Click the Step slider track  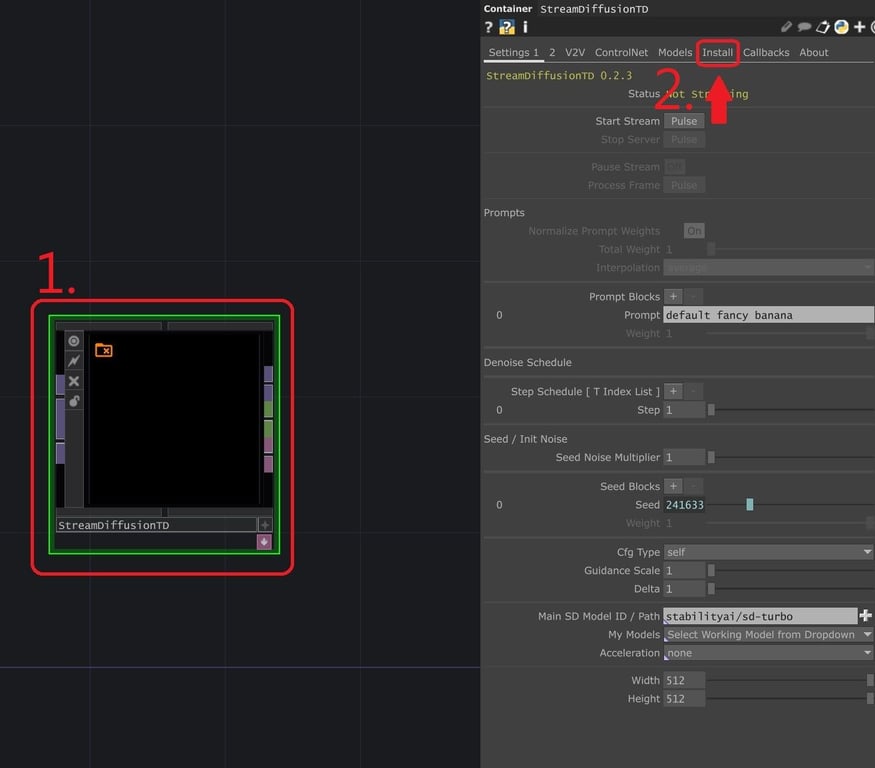point(790,410)
